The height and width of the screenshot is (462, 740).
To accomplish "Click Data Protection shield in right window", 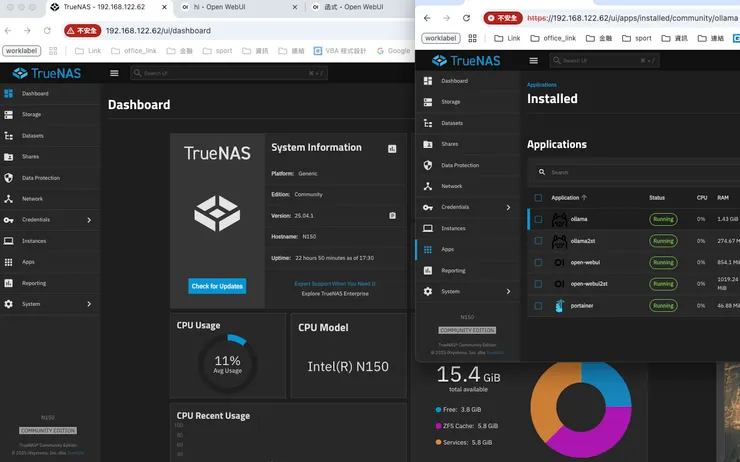I will pos(428,165).
